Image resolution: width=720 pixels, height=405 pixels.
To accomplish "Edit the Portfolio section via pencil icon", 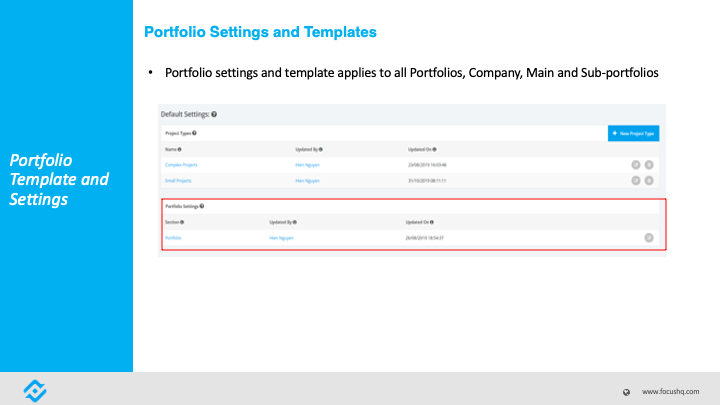I will 649,237.
